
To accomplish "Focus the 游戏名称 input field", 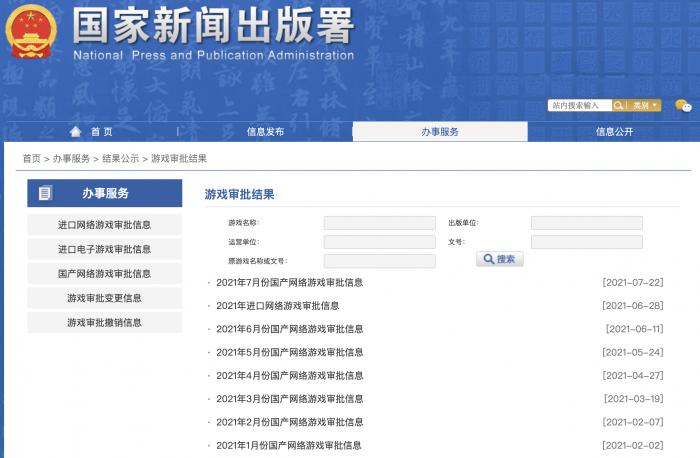I will [x=379, y=223].
